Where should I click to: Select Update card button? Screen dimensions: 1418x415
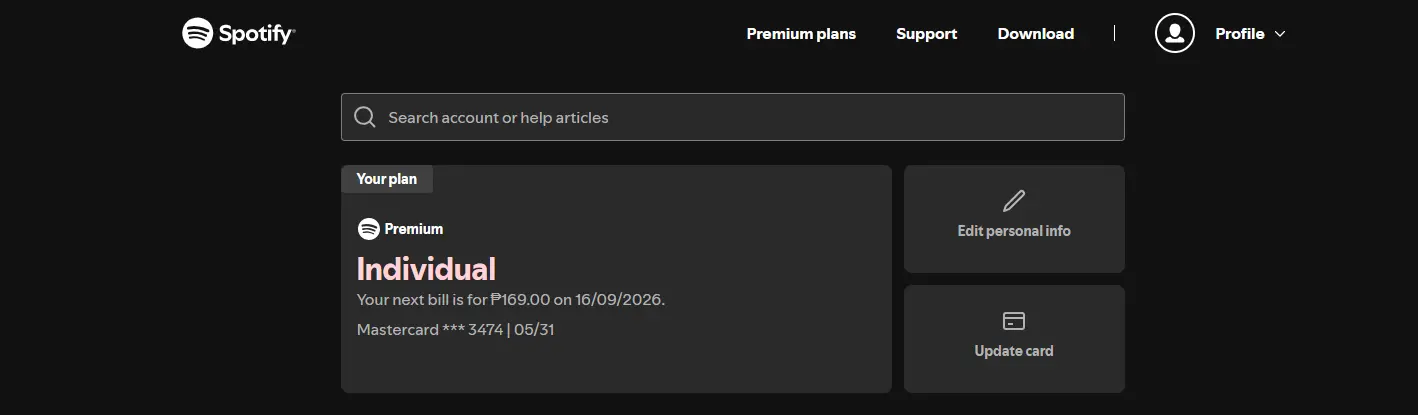(1014, 339)
